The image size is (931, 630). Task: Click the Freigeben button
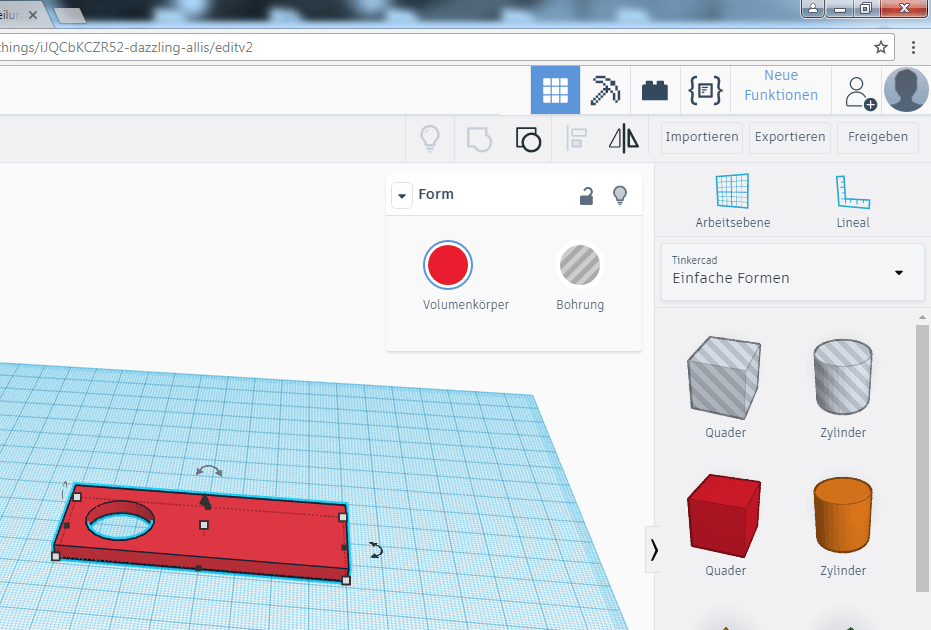tap(878, 137)
